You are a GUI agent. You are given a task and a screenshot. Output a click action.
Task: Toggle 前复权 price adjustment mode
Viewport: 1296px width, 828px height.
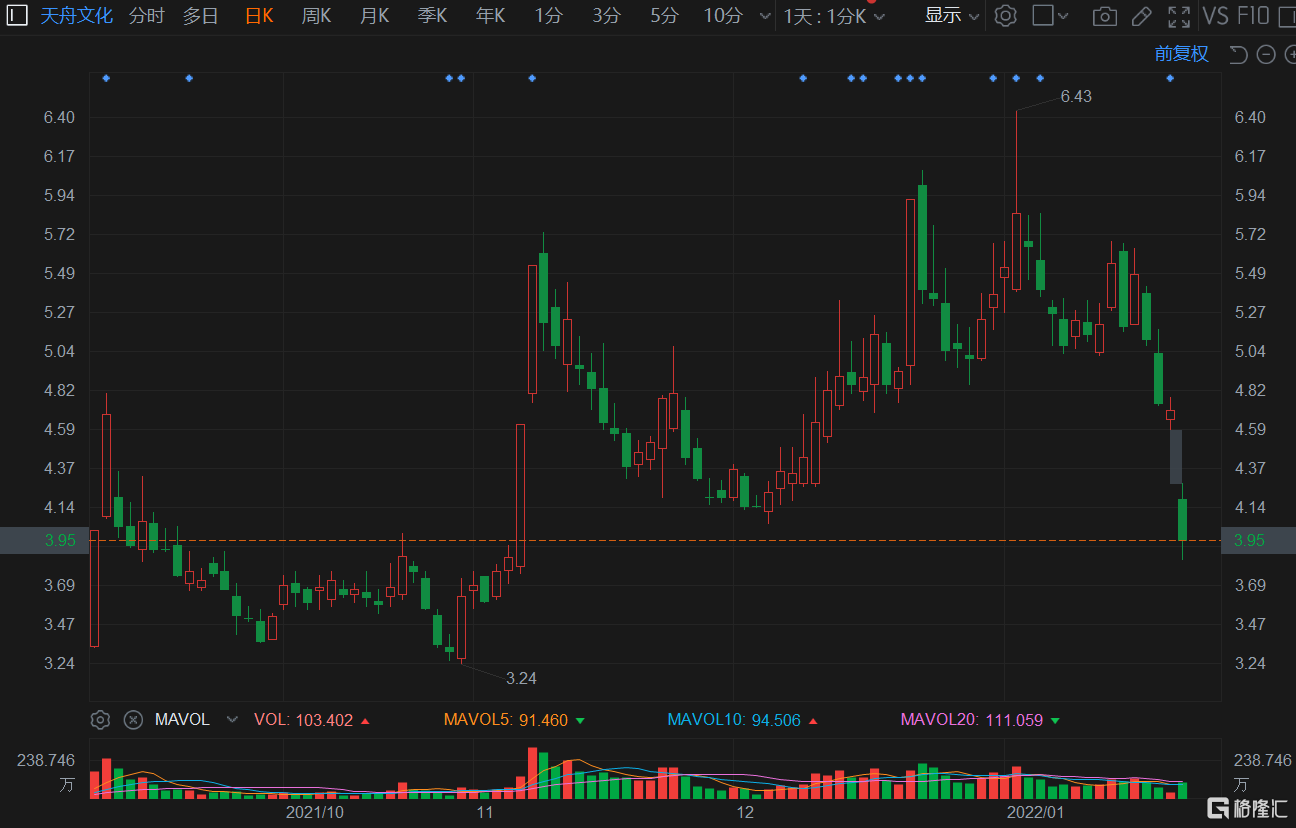1181,54
